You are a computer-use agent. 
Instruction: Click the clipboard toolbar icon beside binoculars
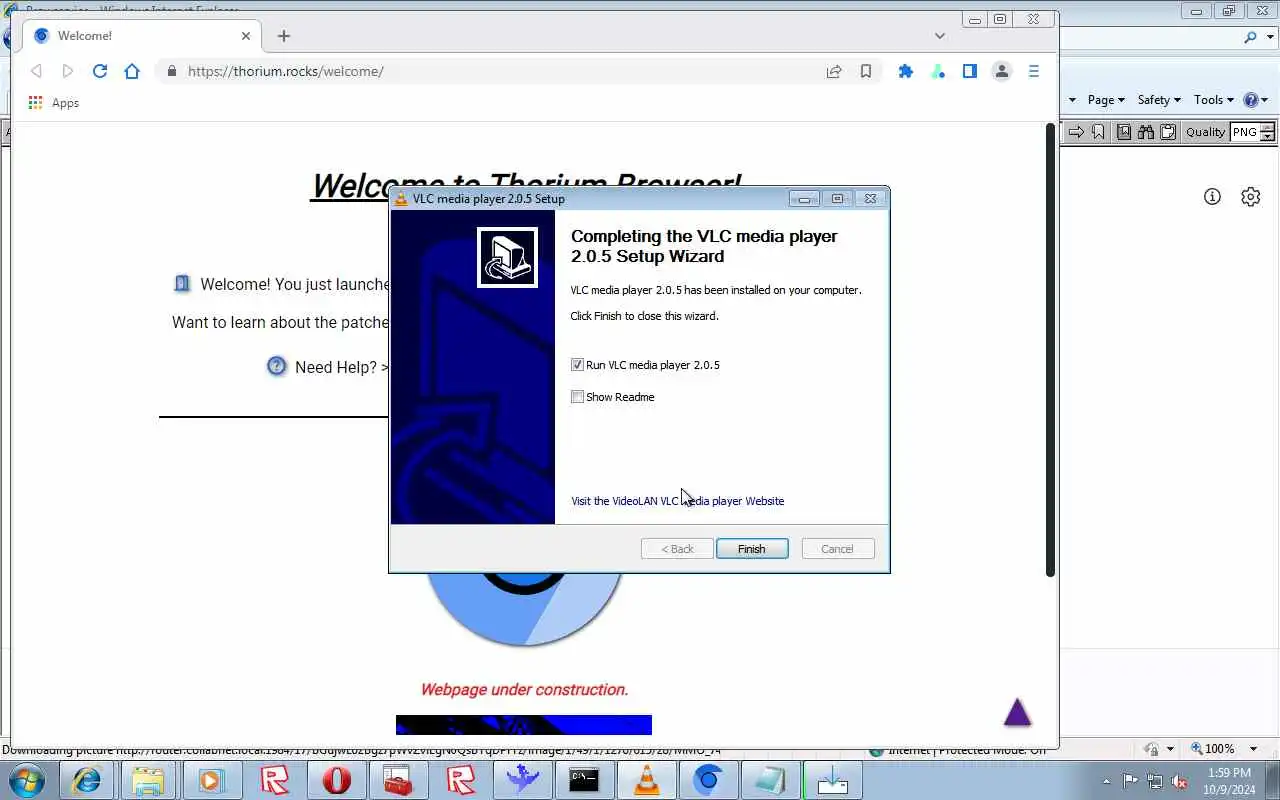click(x=1167, y=132)
